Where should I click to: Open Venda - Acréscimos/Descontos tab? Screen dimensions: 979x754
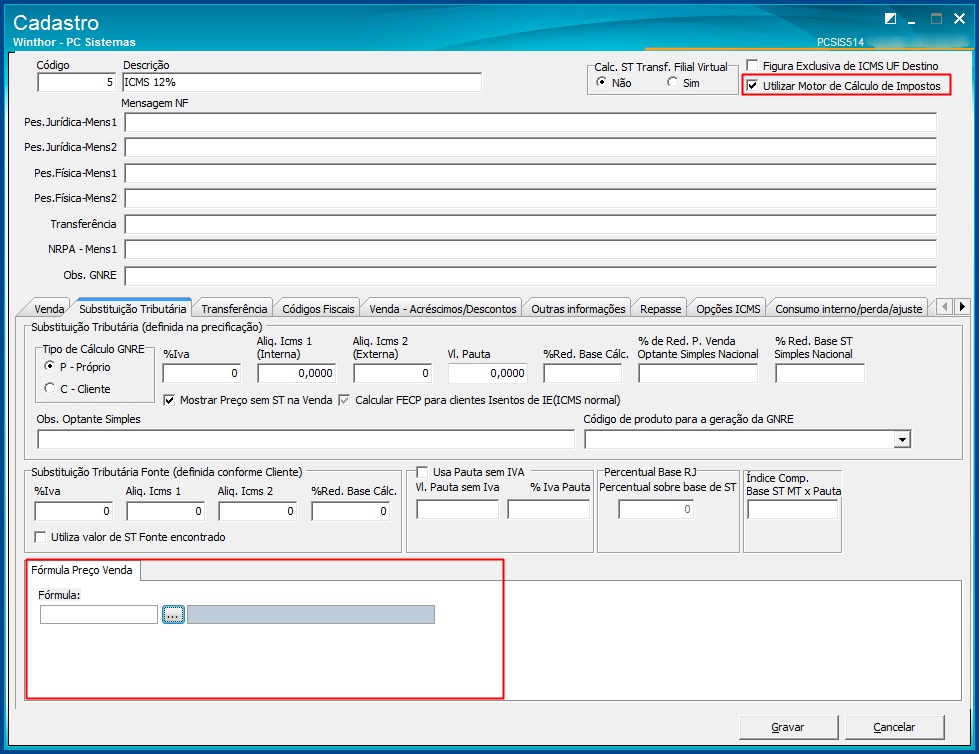coord(443,308)
